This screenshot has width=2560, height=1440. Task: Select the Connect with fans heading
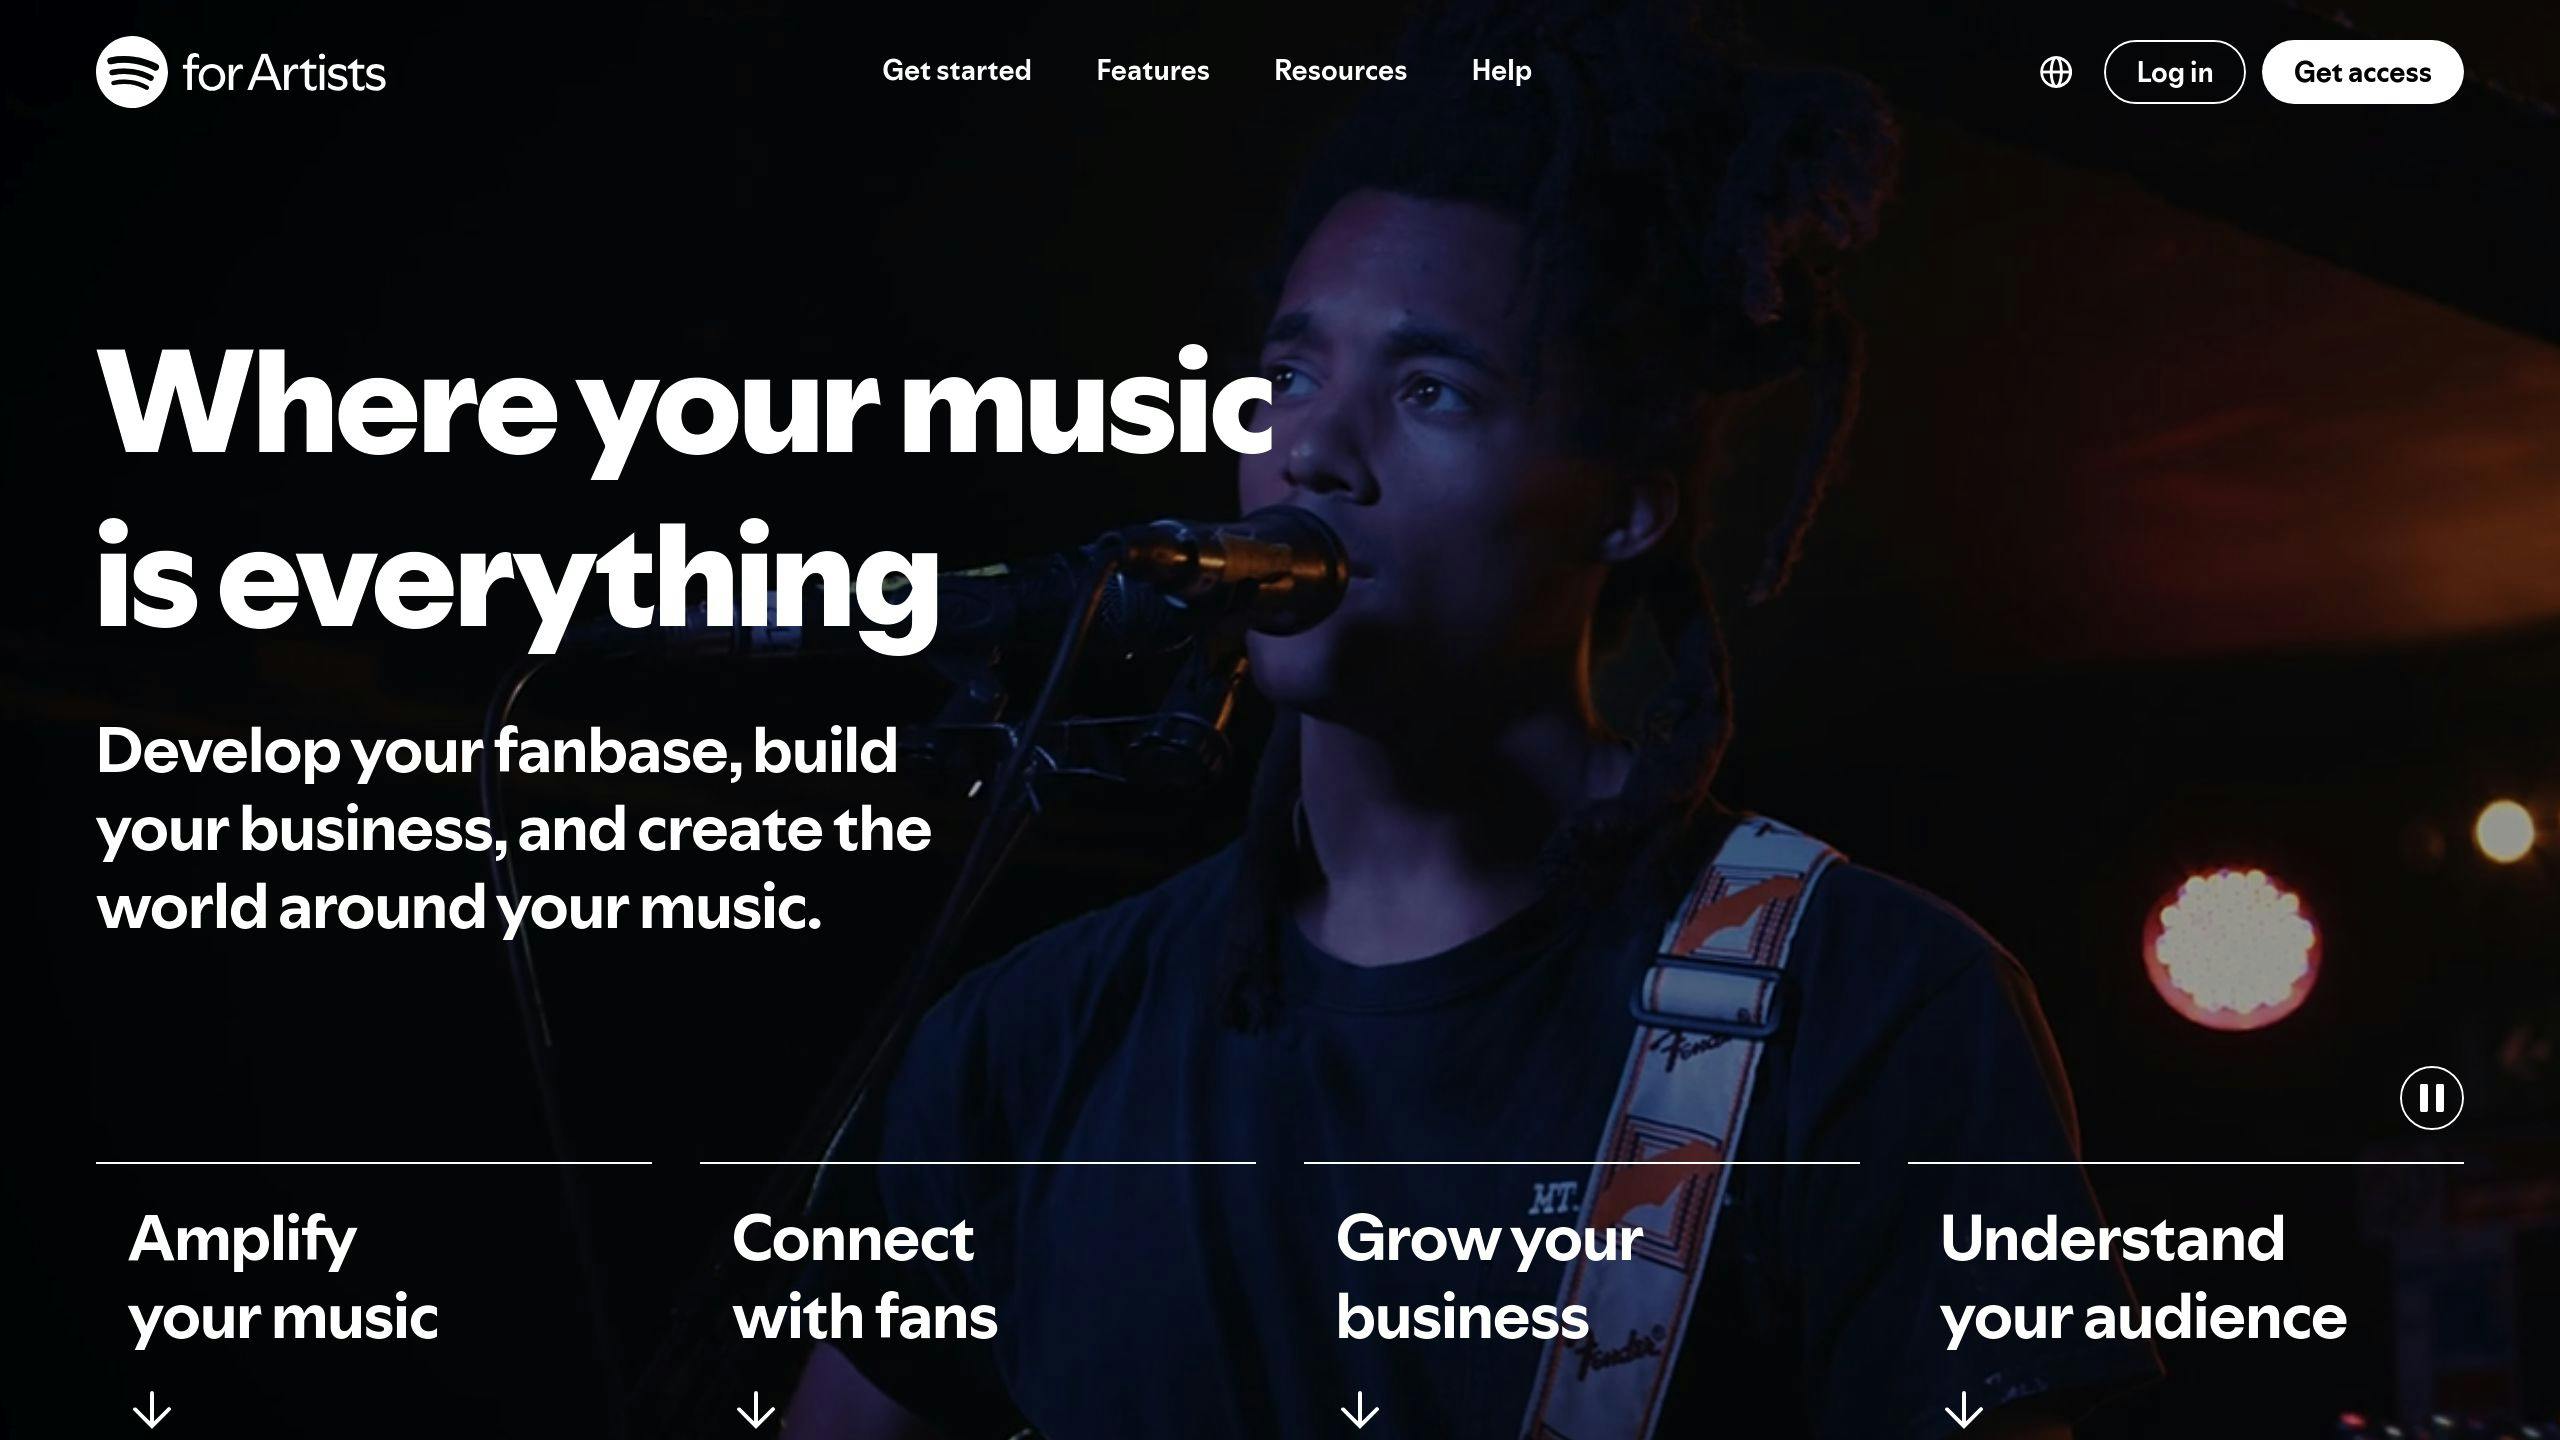click(x=865, y=1278)
